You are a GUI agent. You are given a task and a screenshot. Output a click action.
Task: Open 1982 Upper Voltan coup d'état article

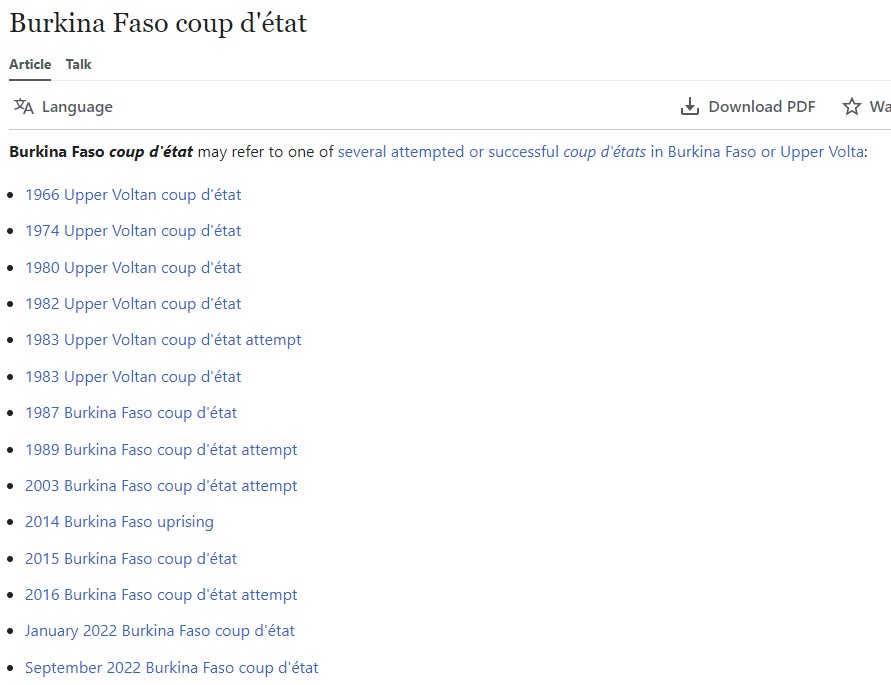[133, 304]
